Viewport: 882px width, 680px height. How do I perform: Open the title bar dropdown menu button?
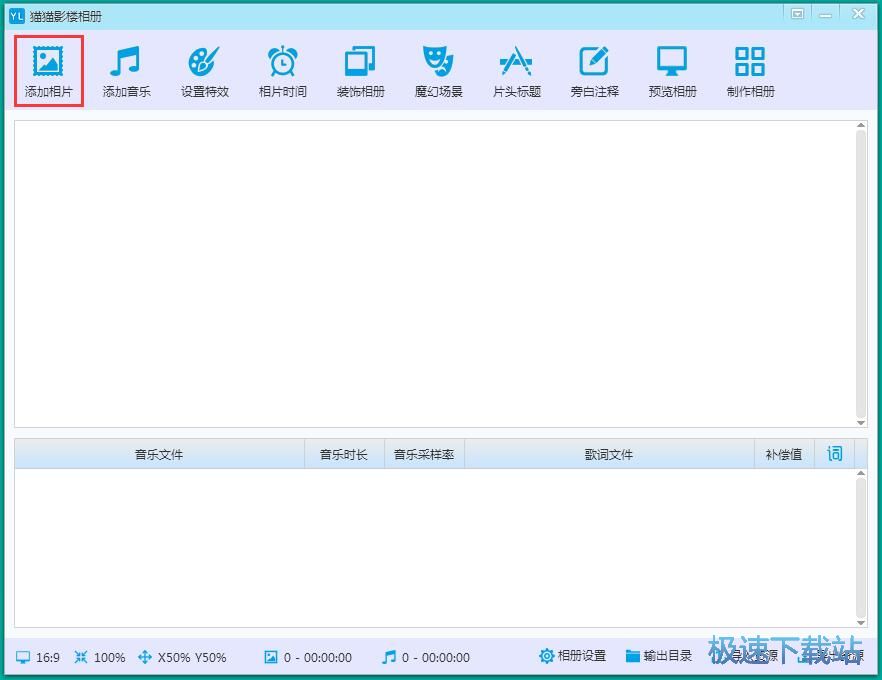[x=797, y=14]
